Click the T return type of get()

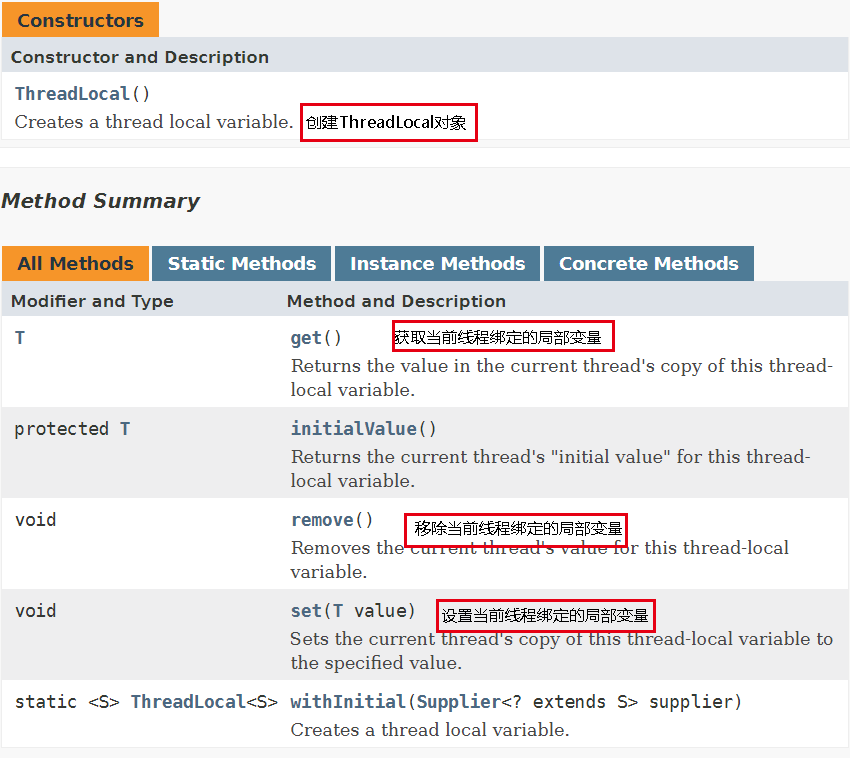pyautogui.click(x=20, y=338)
